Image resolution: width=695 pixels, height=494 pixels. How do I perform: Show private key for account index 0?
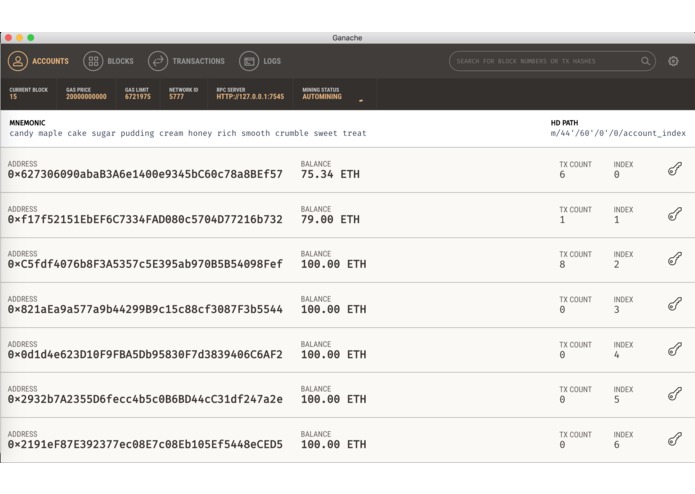click(675, 169)
